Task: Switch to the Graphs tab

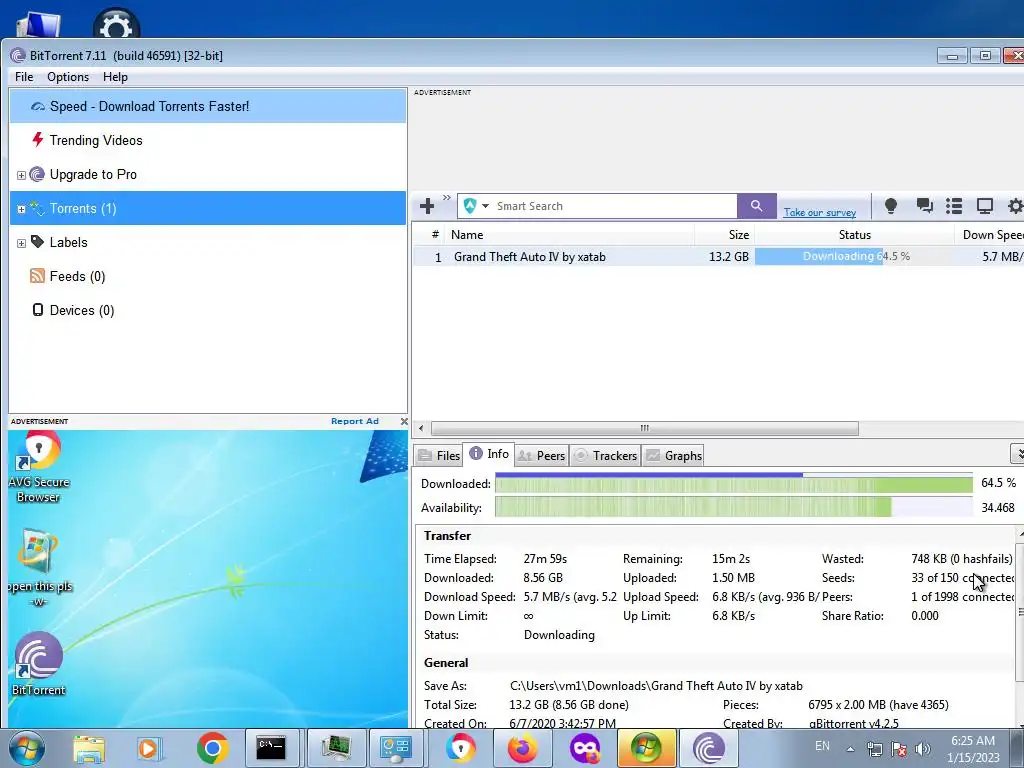Action: coord(674,455)
